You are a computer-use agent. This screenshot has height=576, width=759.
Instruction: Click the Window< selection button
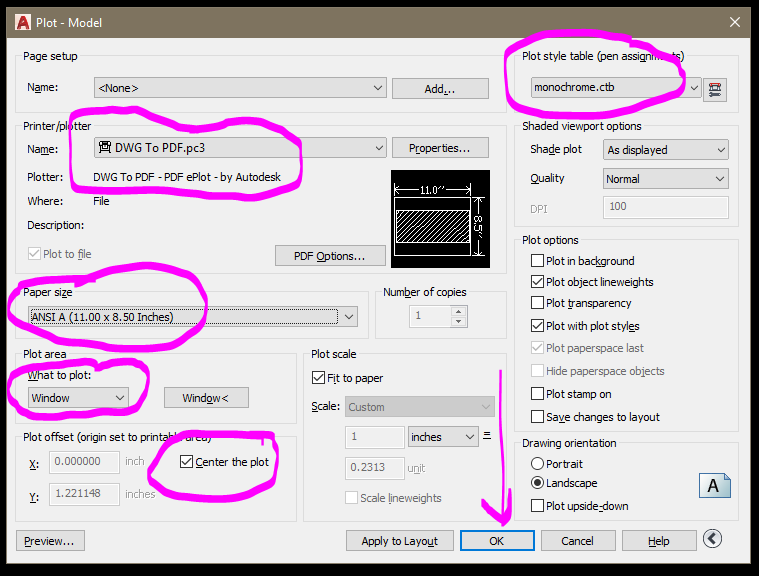click(x=206, y=398)
